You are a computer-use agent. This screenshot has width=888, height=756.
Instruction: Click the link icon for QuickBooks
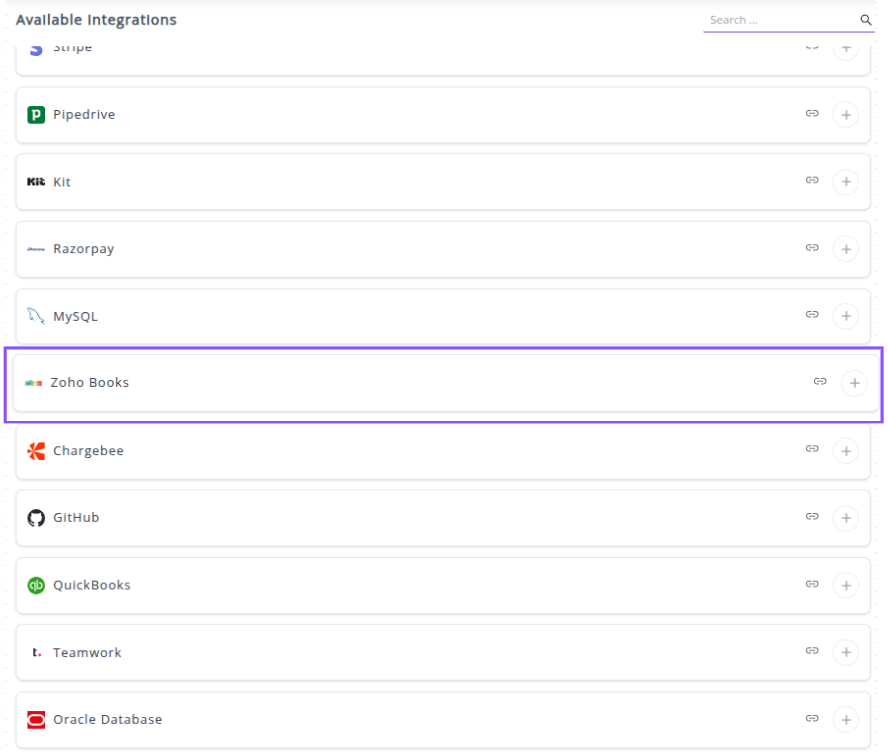coord(812,584)
